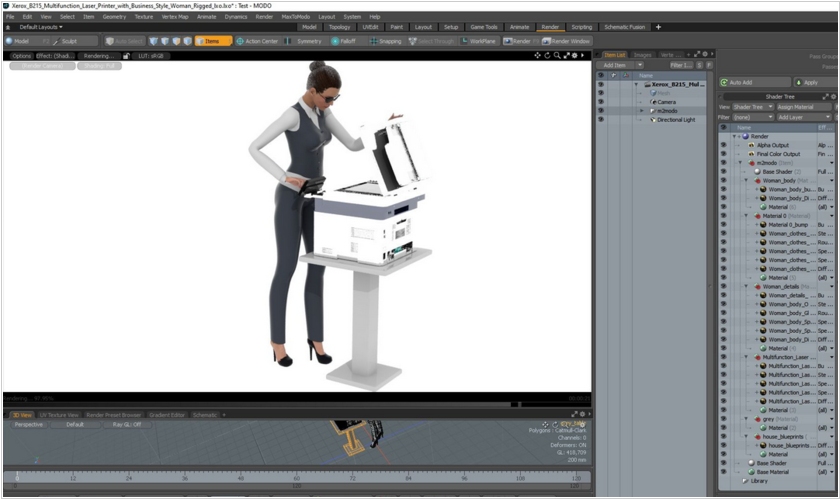Click the Falloff toolbar icon
The width and height of the screenshot is (840, 499).
[343, 41]
